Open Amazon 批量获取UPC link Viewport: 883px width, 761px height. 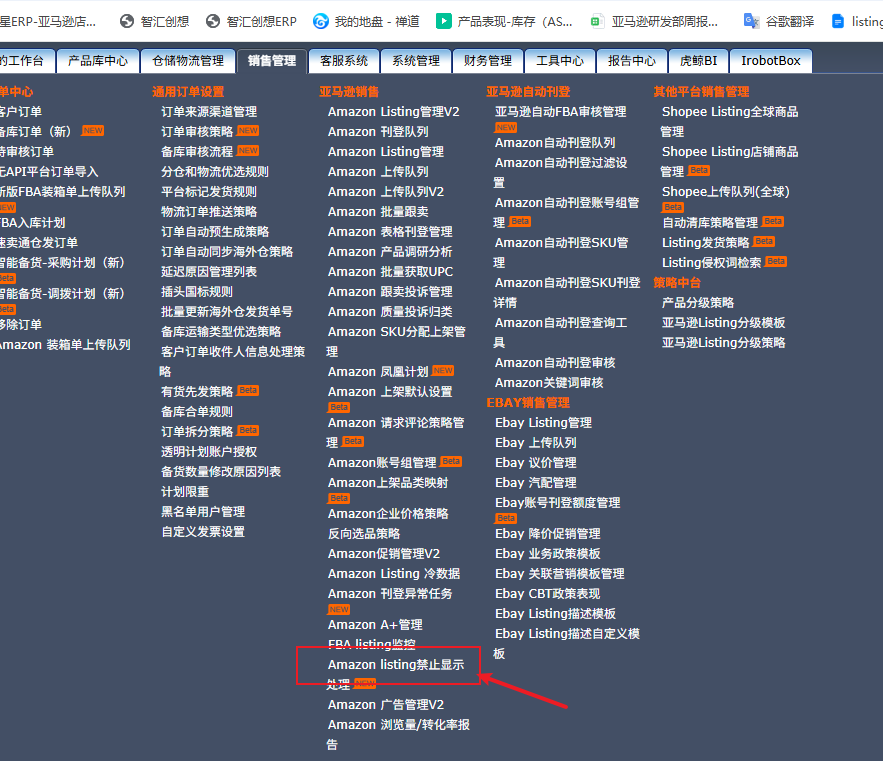[390, 272]
